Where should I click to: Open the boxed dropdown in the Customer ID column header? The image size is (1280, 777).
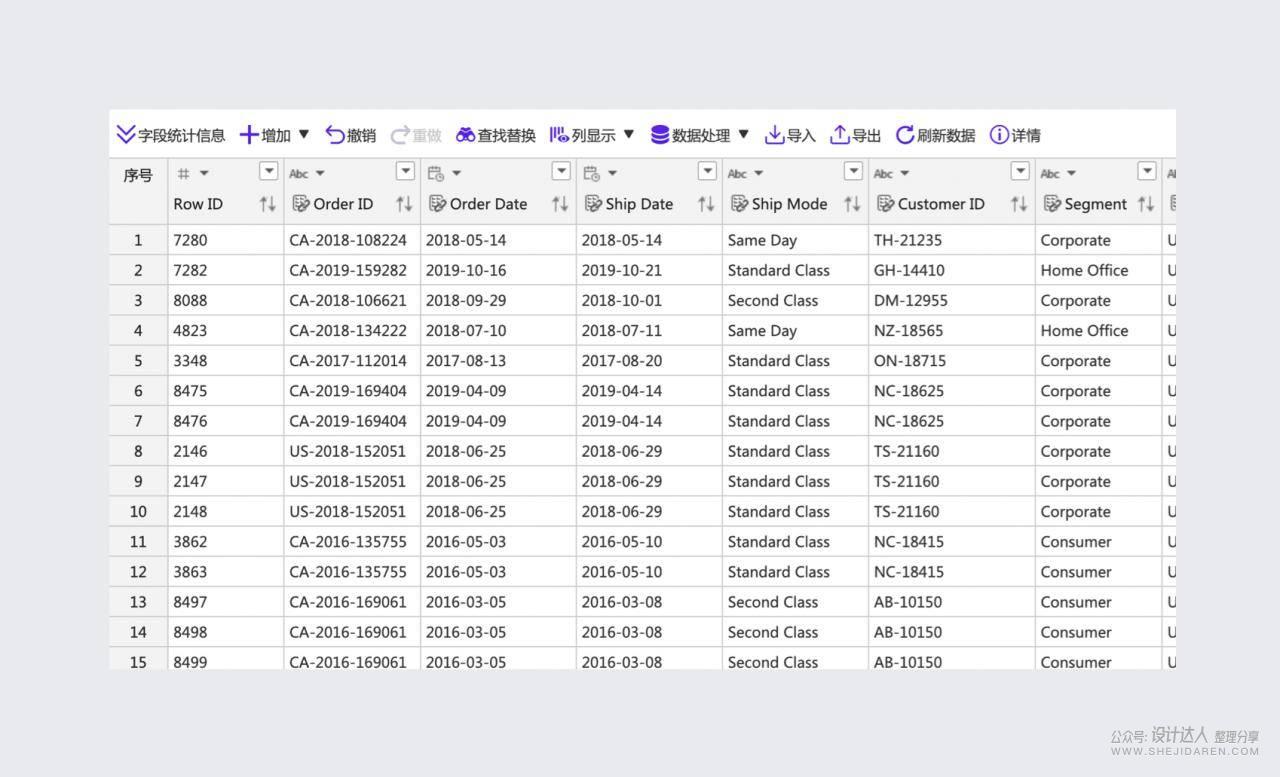pyautogui.click(x=1020, y=171)
